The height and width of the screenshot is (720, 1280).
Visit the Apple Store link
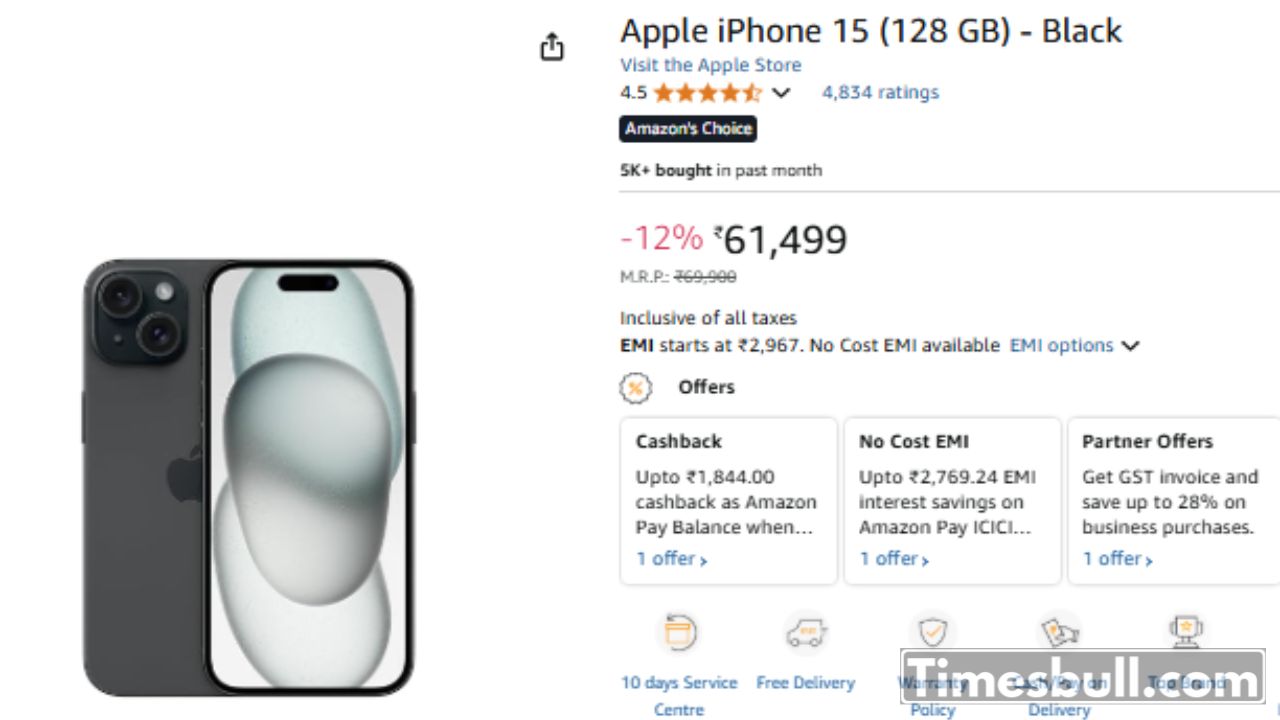coord(710,65)
